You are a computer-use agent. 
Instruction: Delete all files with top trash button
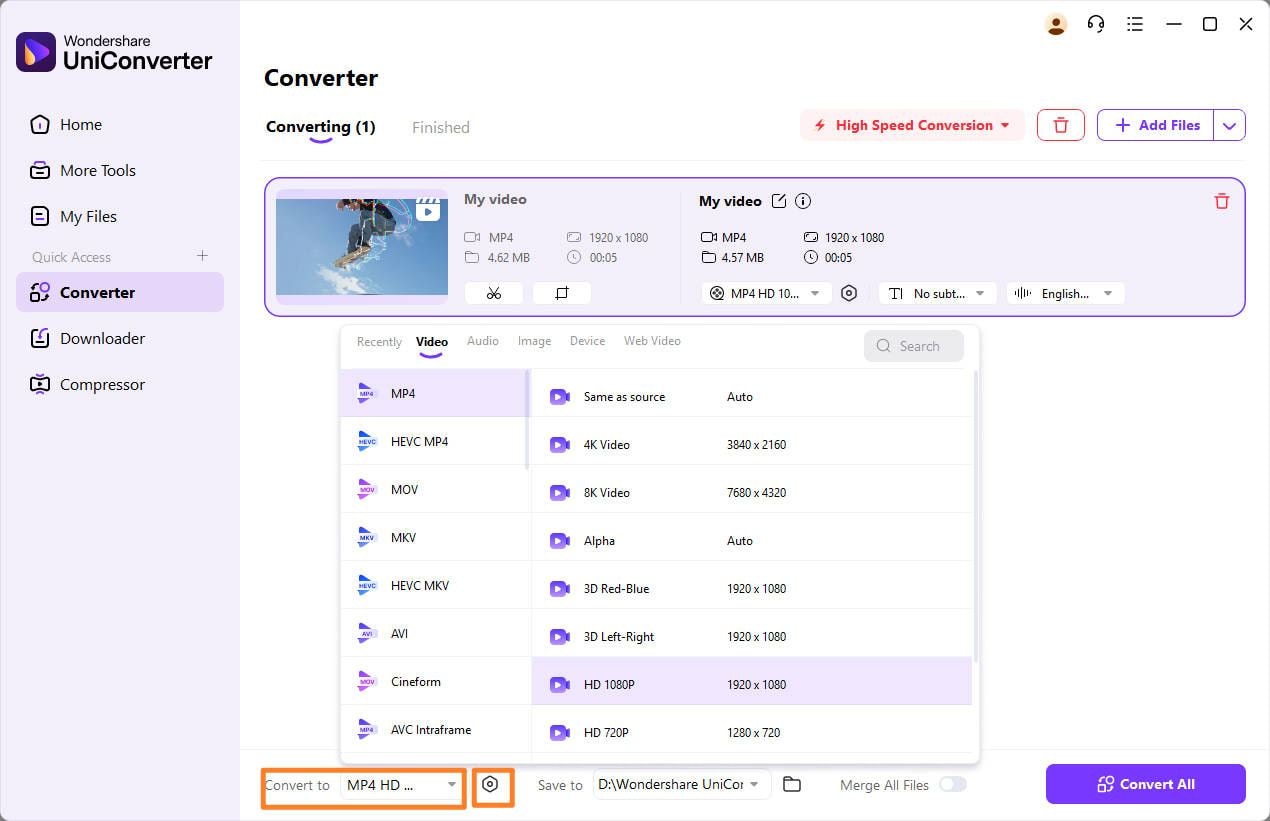click(x=1061, y=125)
